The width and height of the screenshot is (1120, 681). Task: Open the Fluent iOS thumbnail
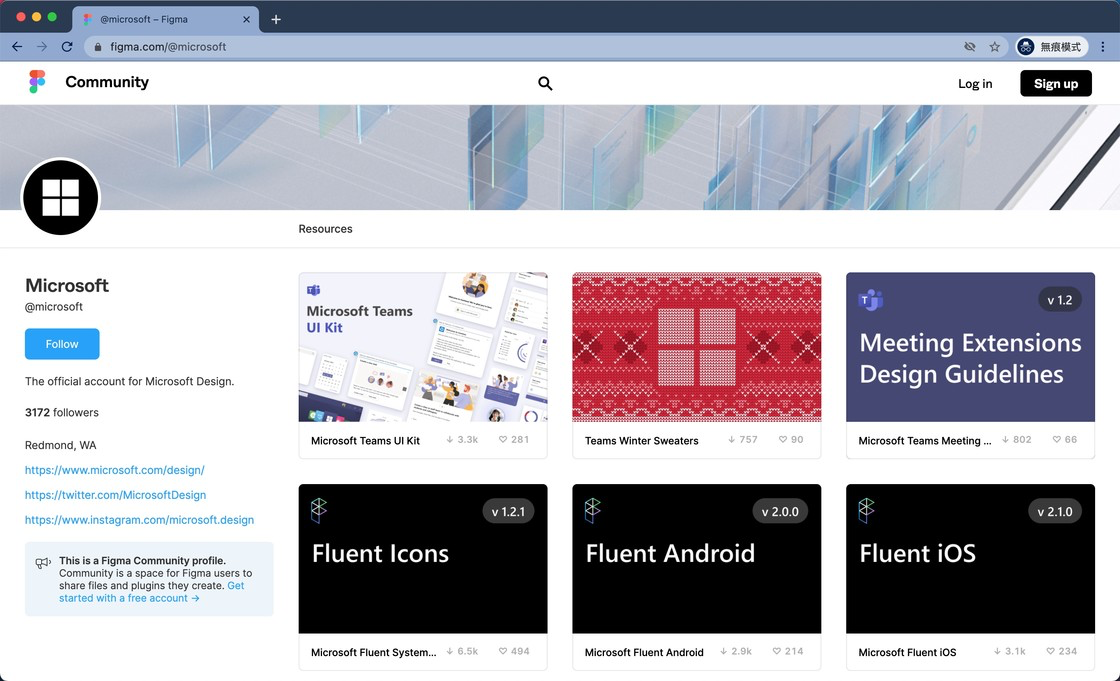click(970, 559)
